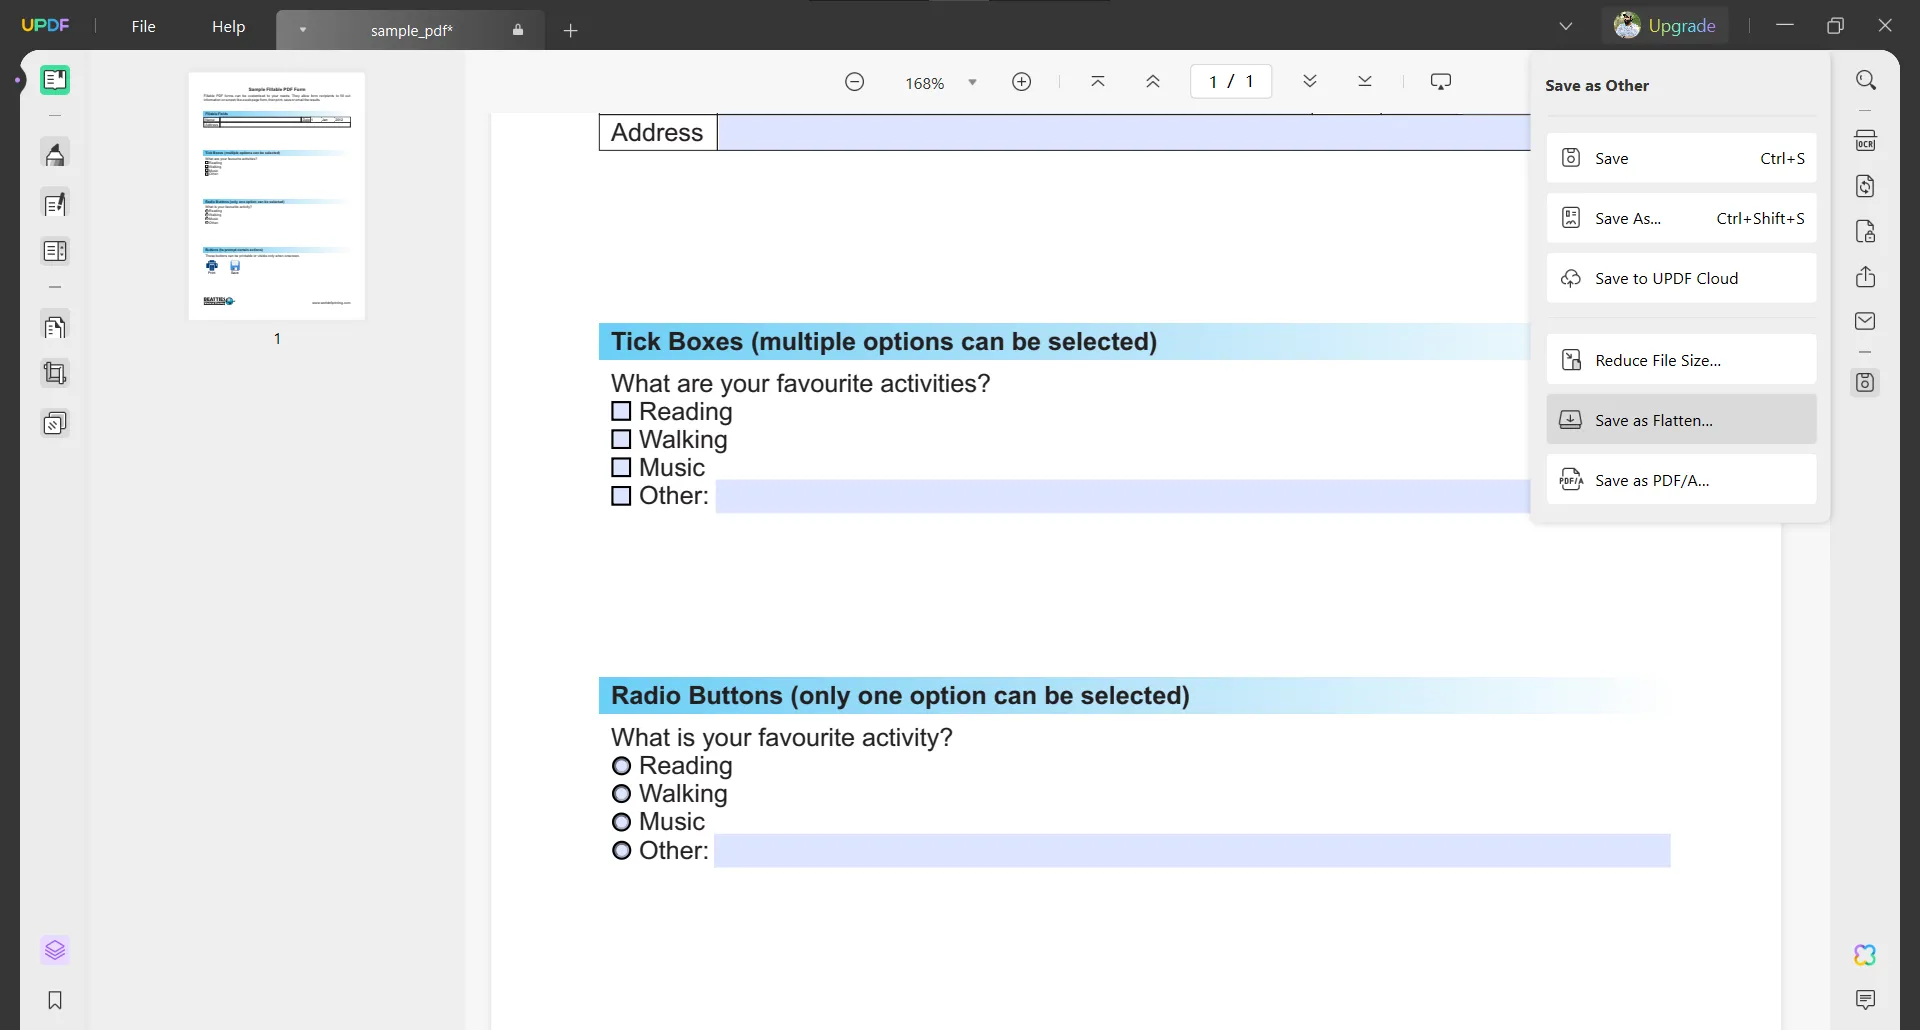The height and width of the screenshot is (1030, 1920).
Task: Open the Convert PDF tool
Action: (1865, 186)
